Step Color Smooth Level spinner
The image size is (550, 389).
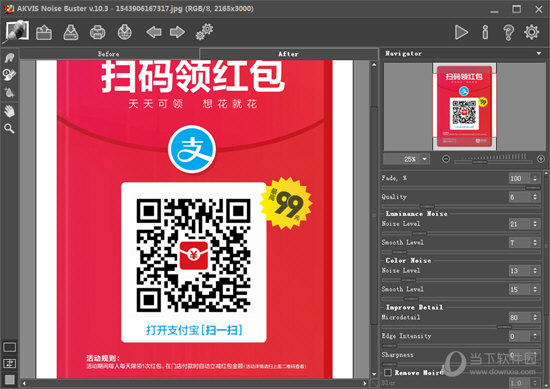(x=535, y=289)
